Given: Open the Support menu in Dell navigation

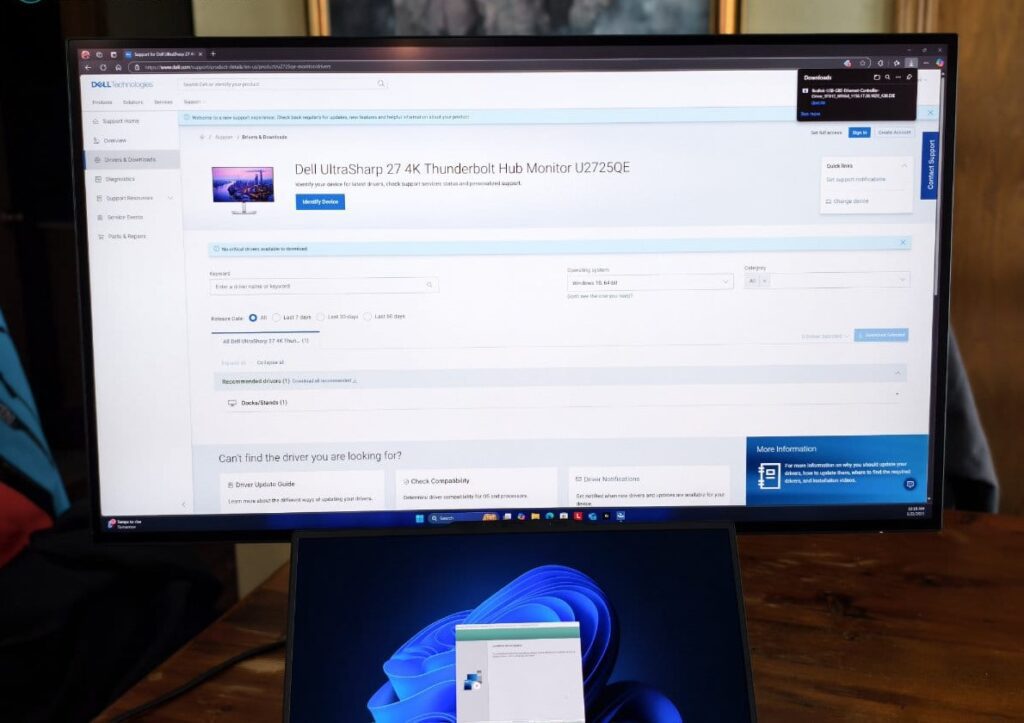Looking at the screenshot, I should [193, 102].
